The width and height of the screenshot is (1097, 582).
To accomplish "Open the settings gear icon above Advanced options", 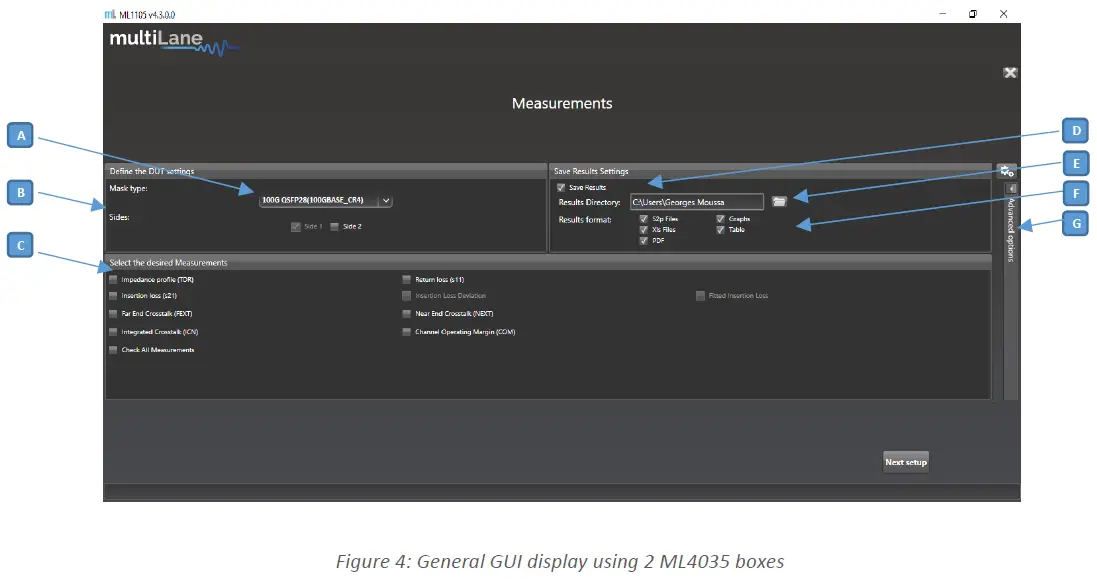I will coord(1007,170).
